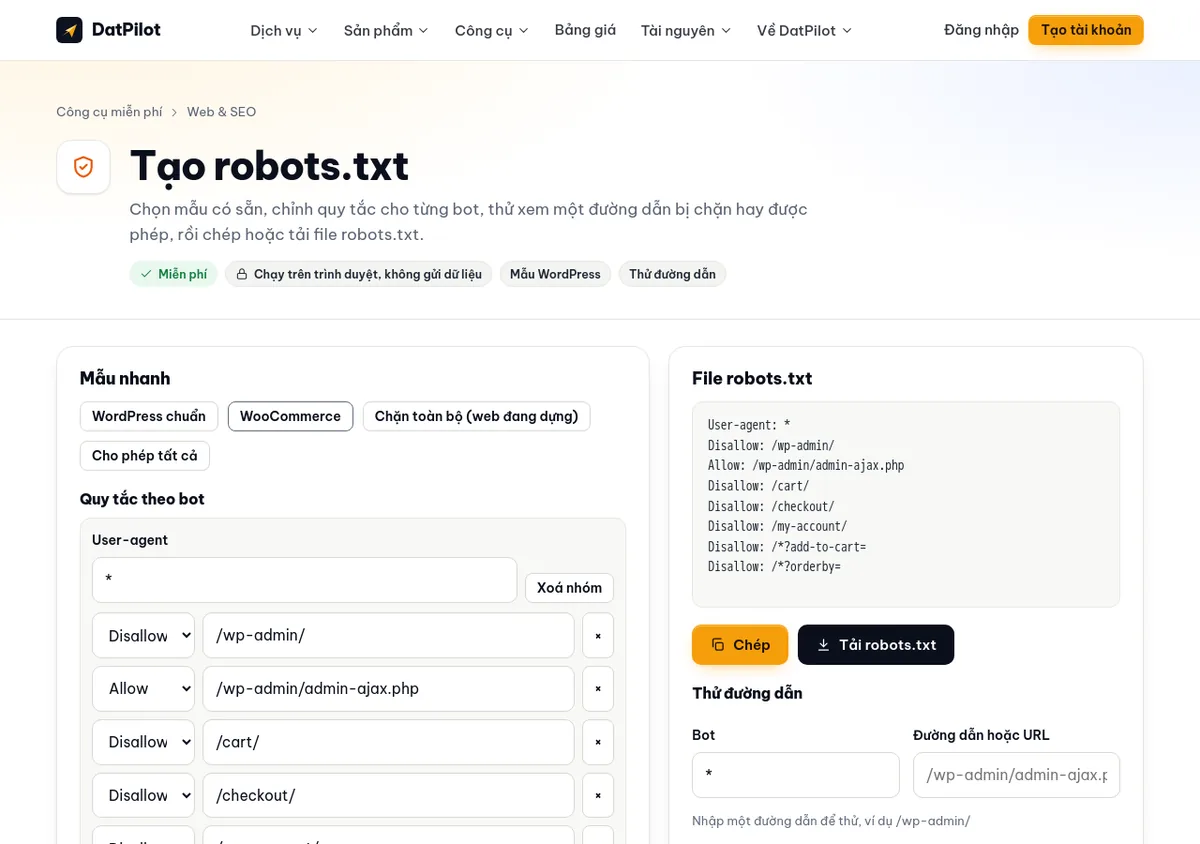Open the directive dropdown for /checkout/

[x=143, y=795]
